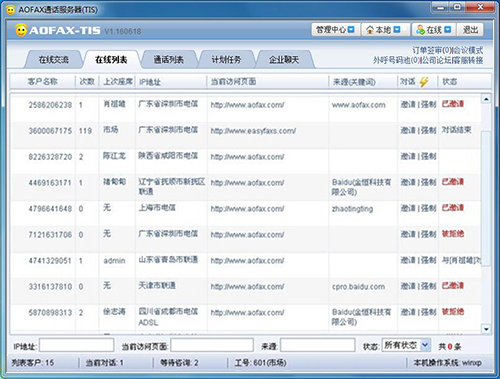The image size is (500, 379).
Task: Click the AOFAX smiley logo icon
Action: coord(21,30)
